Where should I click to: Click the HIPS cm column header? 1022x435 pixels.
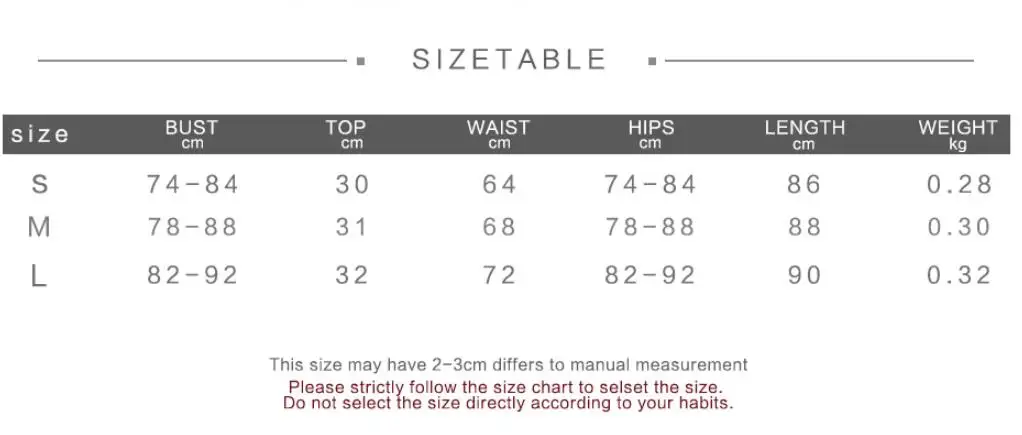pyautogui.click(x=650, y=134)
